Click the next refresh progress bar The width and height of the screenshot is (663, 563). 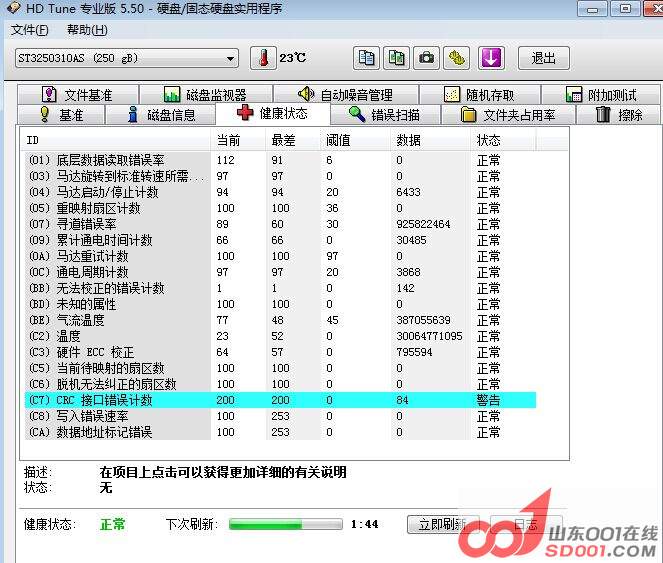point(285,525)
